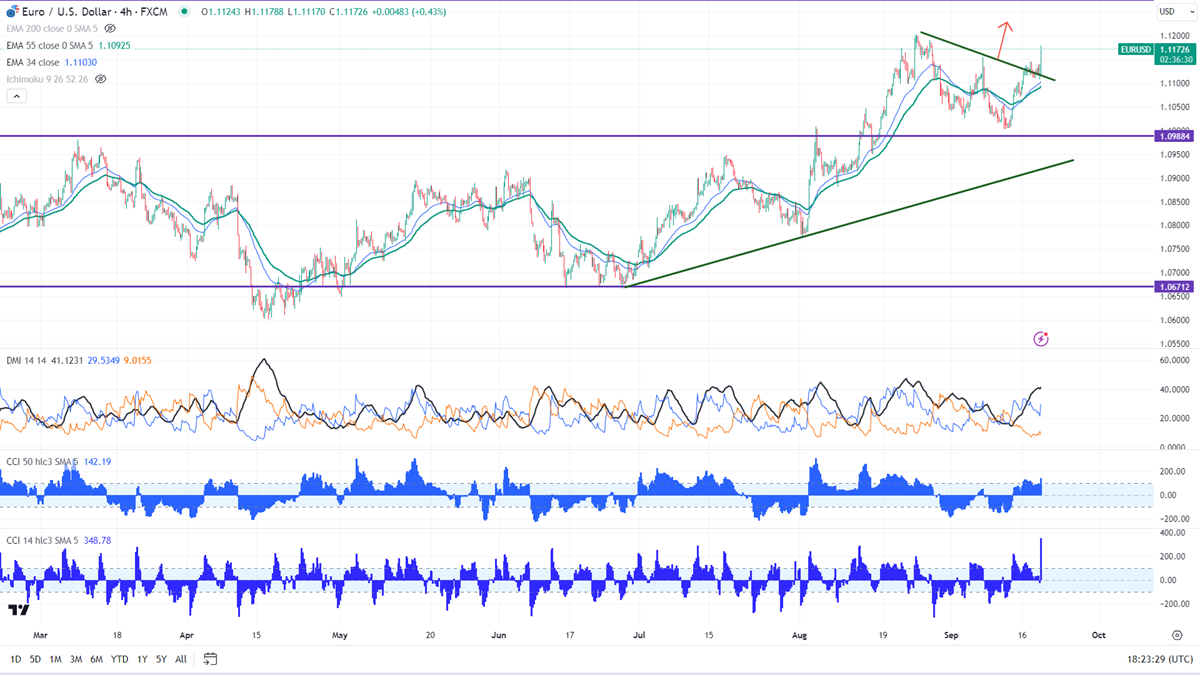The width and height of the screenshot is (1200, 675).
Task: Click the purple lightning event icon
Action: pos(1041,339)
